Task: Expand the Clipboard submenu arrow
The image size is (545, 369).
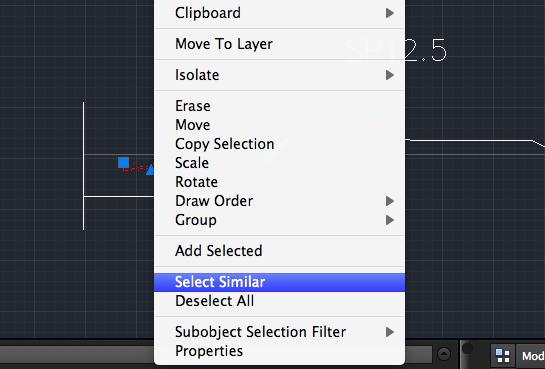Action: pyautogui.click(x=390, y=13)
